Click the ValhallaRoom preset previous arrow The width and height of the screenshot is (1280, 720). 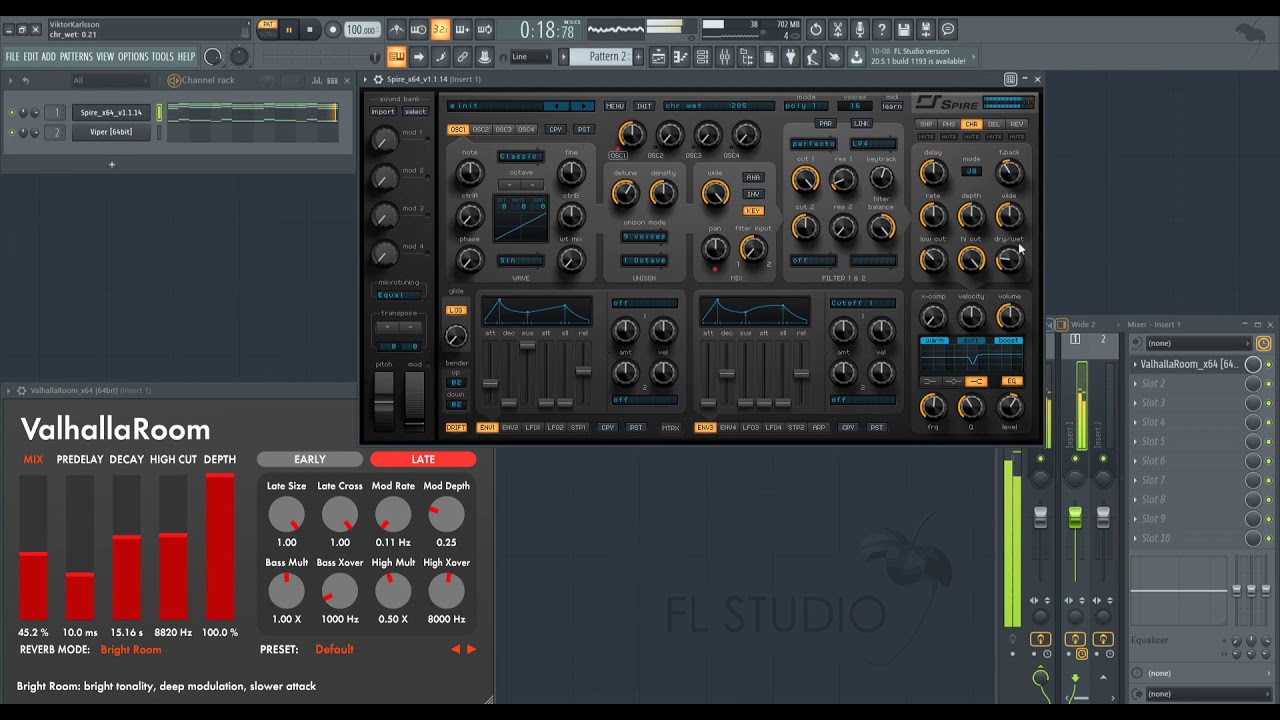point(456,650)
